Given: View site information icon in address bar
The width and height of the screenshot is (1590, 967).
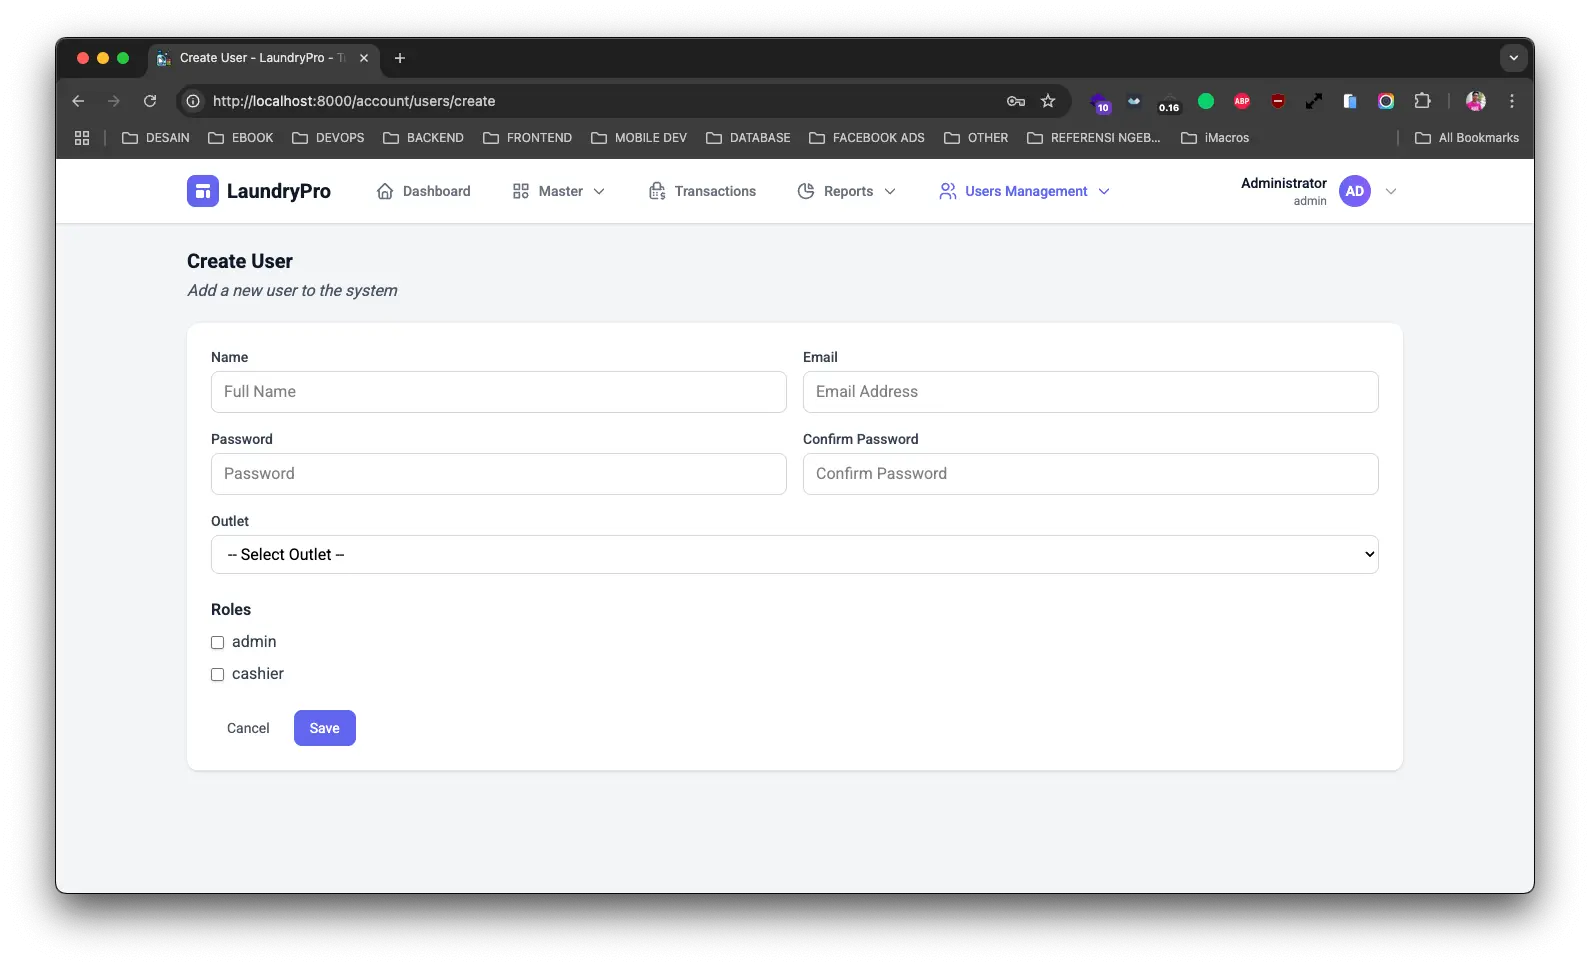Looking at the screenshot, I should (x=193, y=101).
